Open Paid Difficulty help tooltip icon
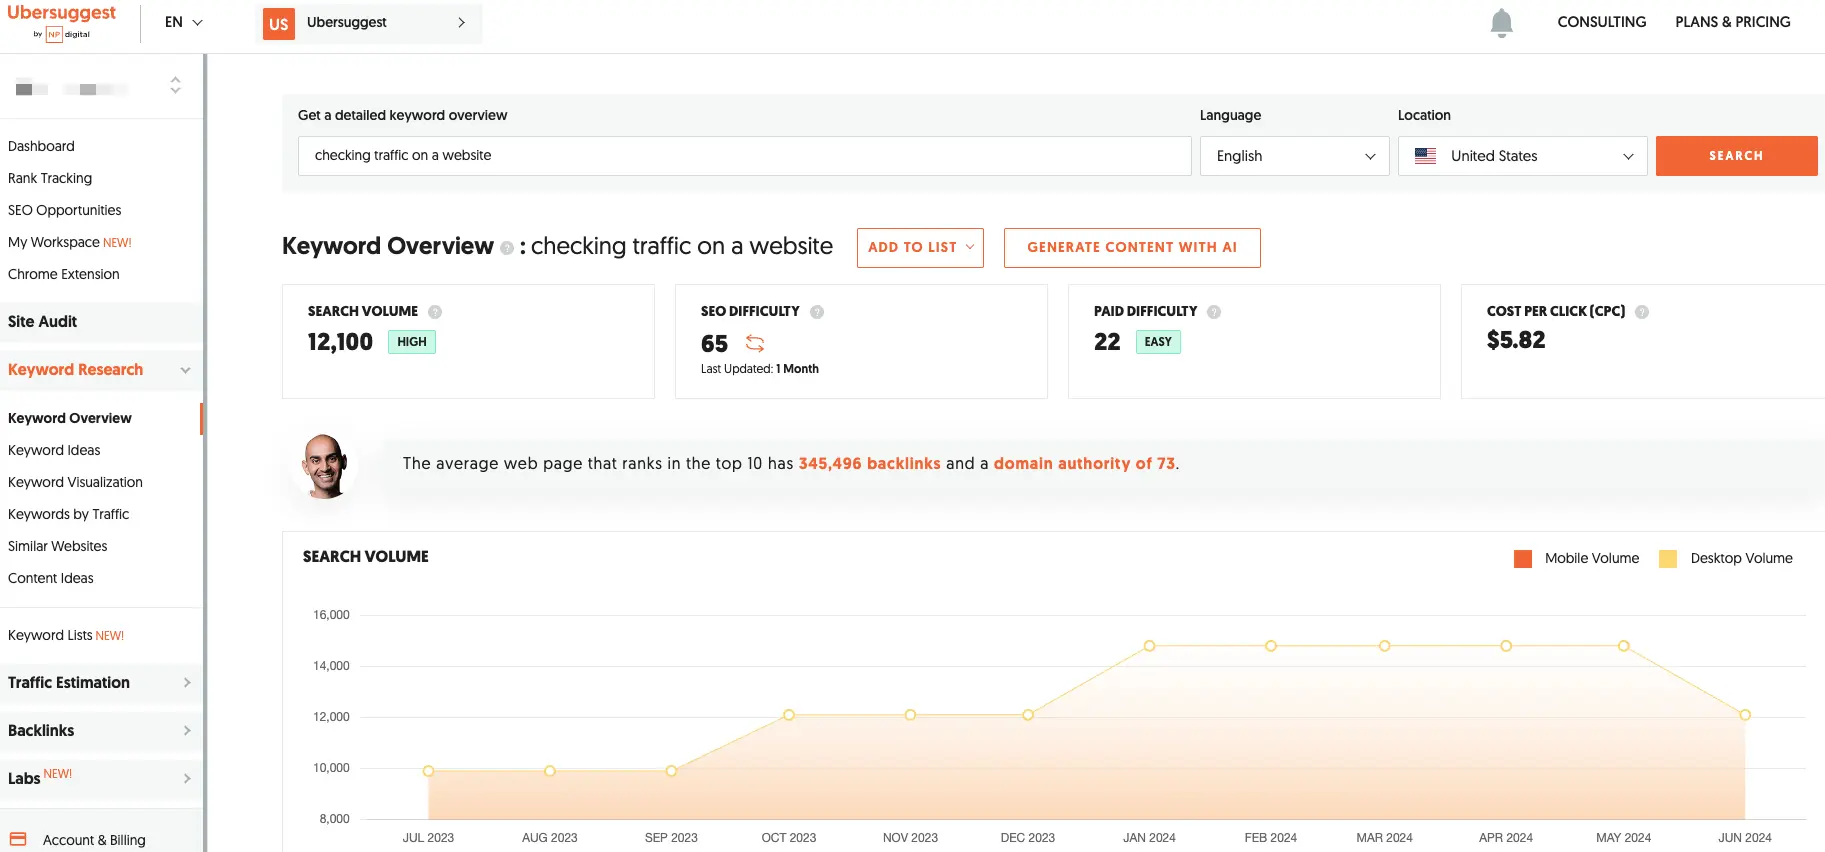 click(1214, 312)
